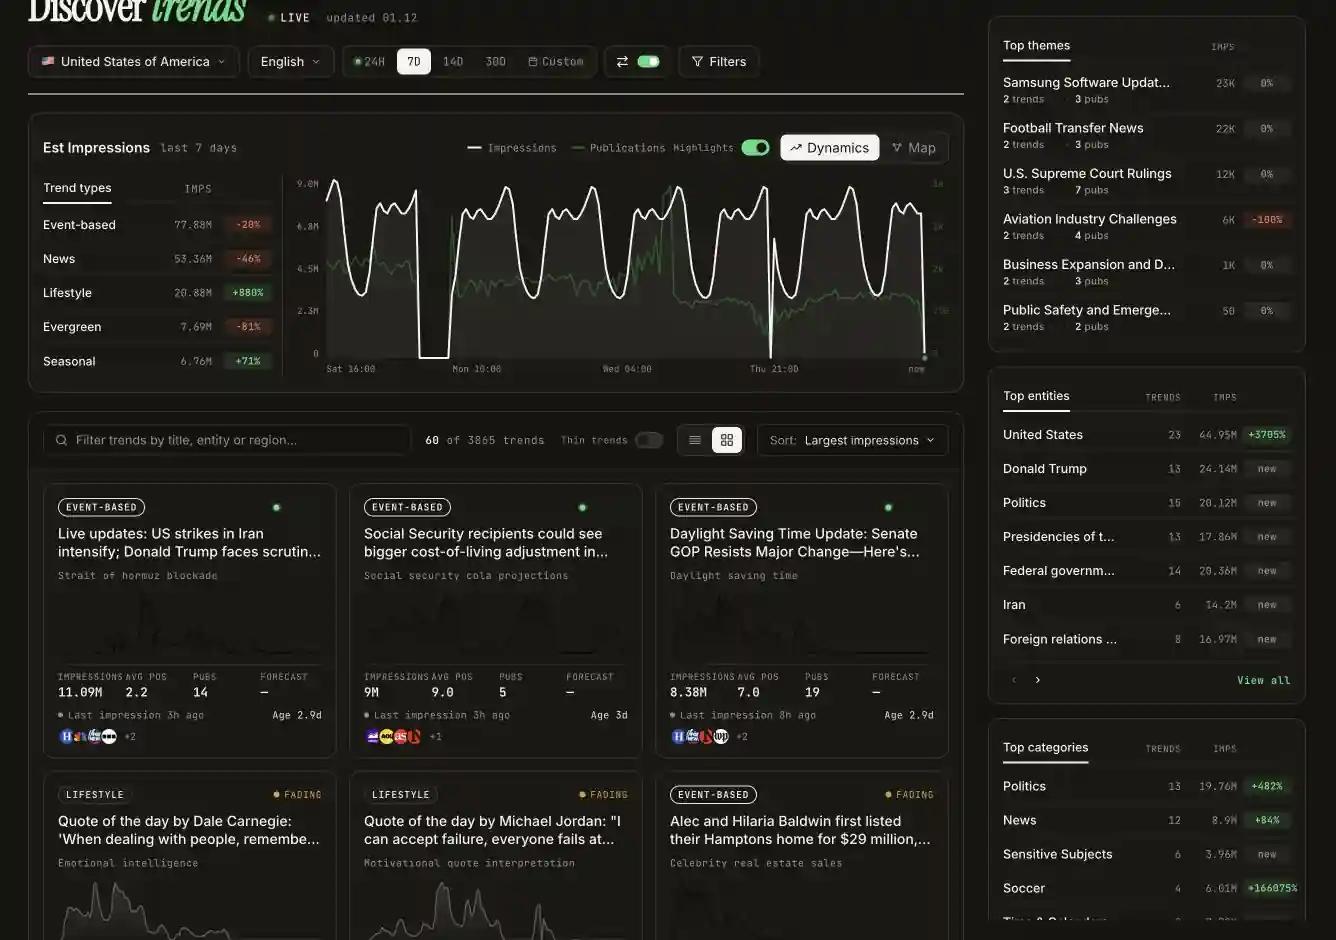Select the 30D time range
This screenshot has height=940, width=1336.
pos(495,62)
